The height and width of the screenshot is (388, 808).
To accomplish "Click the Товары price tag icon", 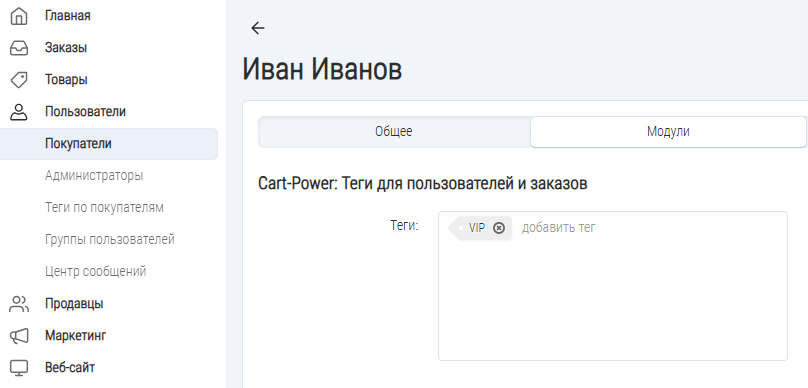I will point(19,80).
